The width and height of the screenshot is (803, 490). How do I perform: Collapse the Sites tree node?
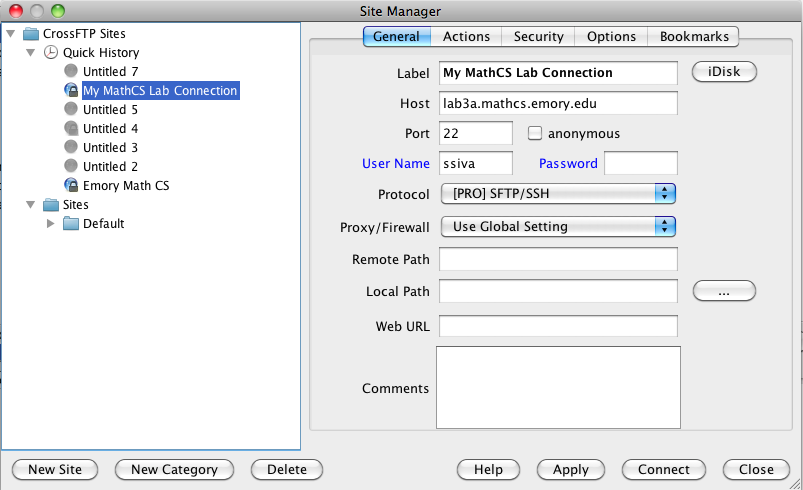31,205
